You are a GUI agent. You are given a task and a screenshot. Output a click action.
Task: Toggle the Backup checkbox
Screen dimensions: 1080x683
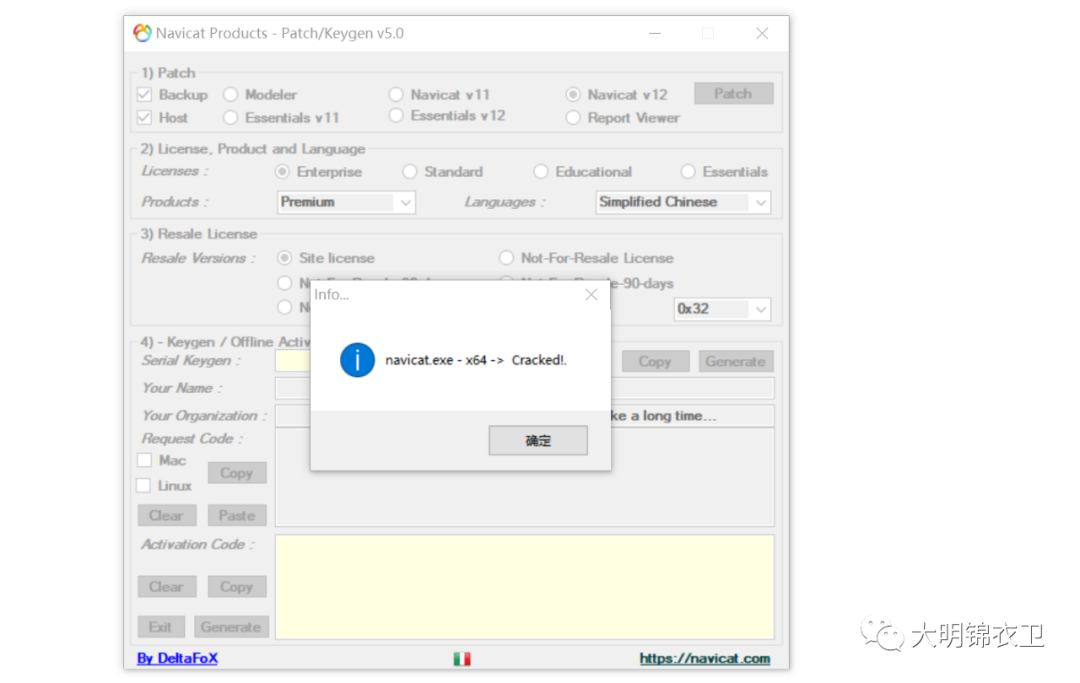(144, 94)
